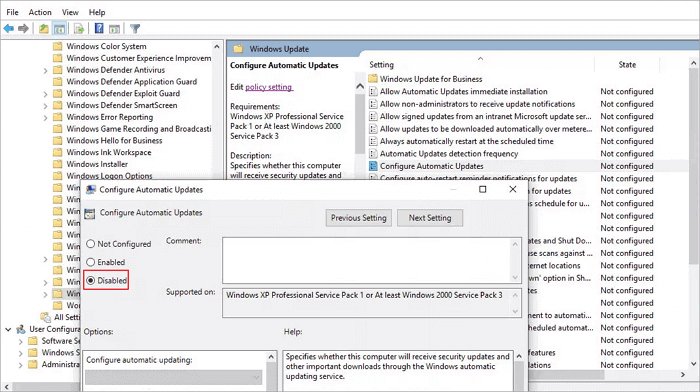This screenshot has width=700, height=392.
Task: Open the File menu
Action: [12, 12]
